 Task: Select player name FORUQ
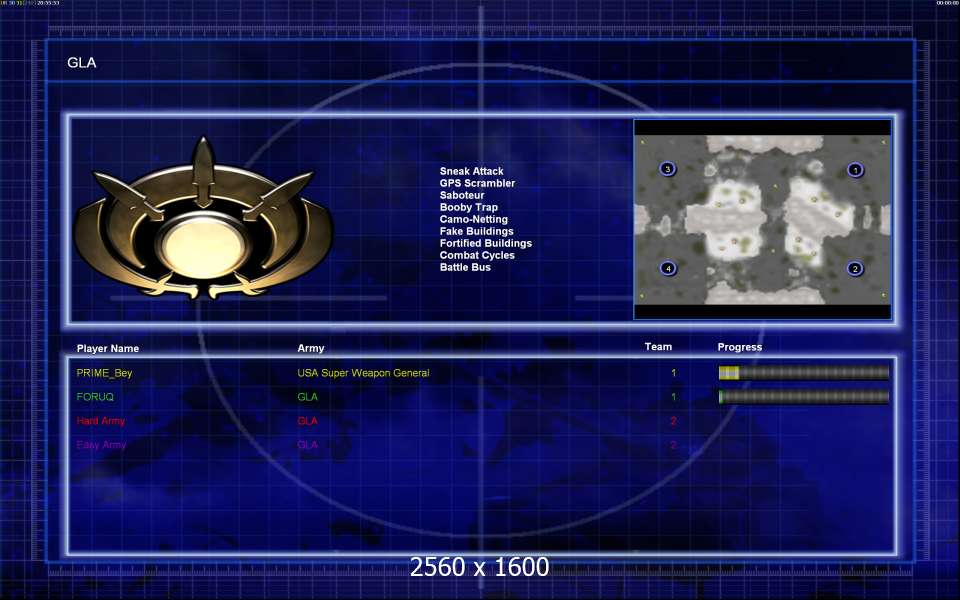(95, 397)
